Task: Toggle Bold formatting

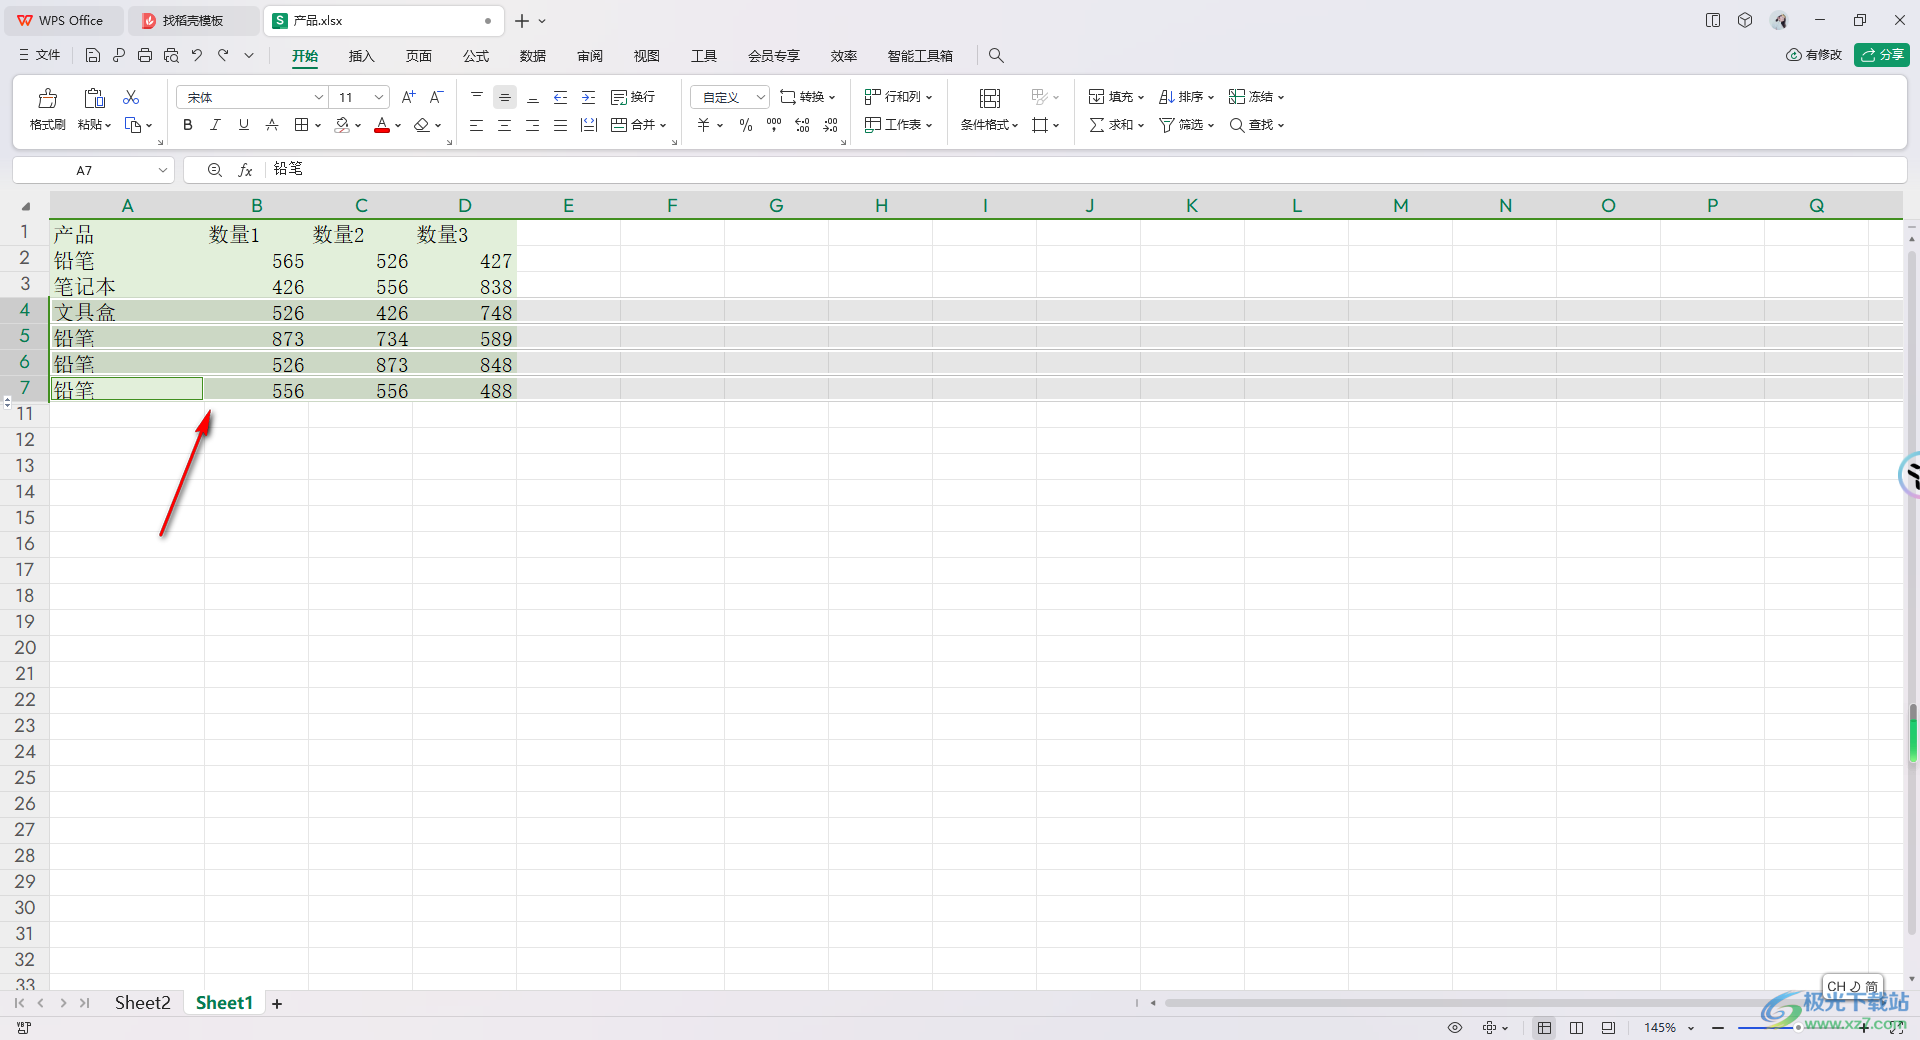Action: pos(187,125)
